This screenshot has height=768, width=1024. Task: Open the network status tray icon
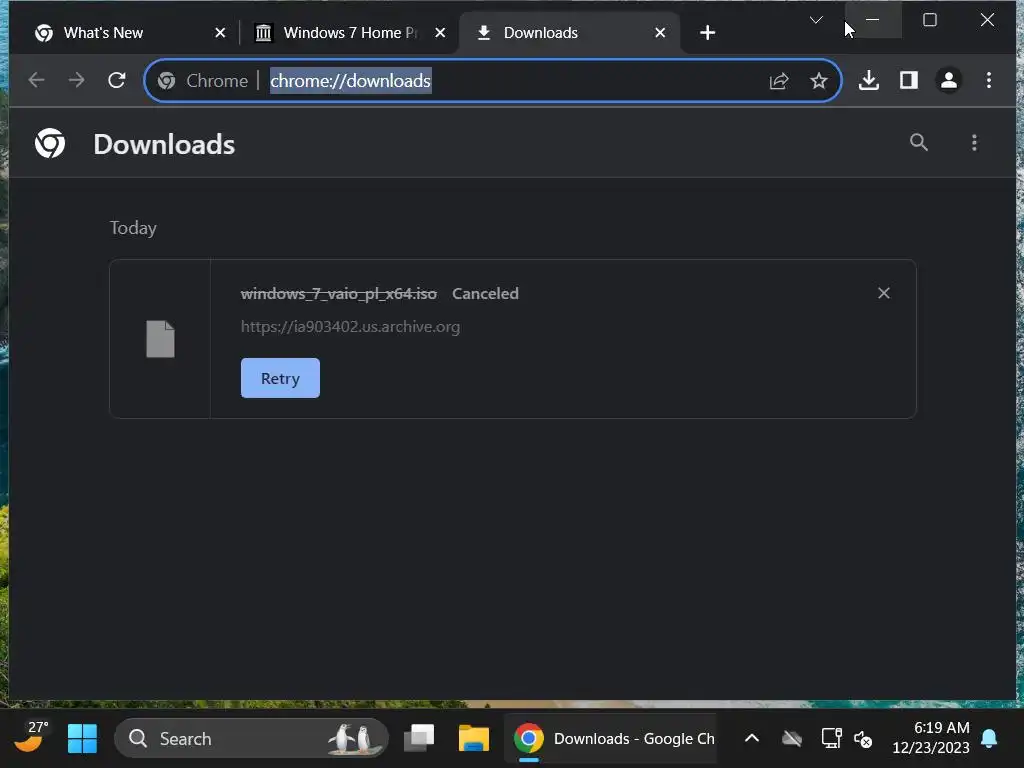[x=831, y=739]
